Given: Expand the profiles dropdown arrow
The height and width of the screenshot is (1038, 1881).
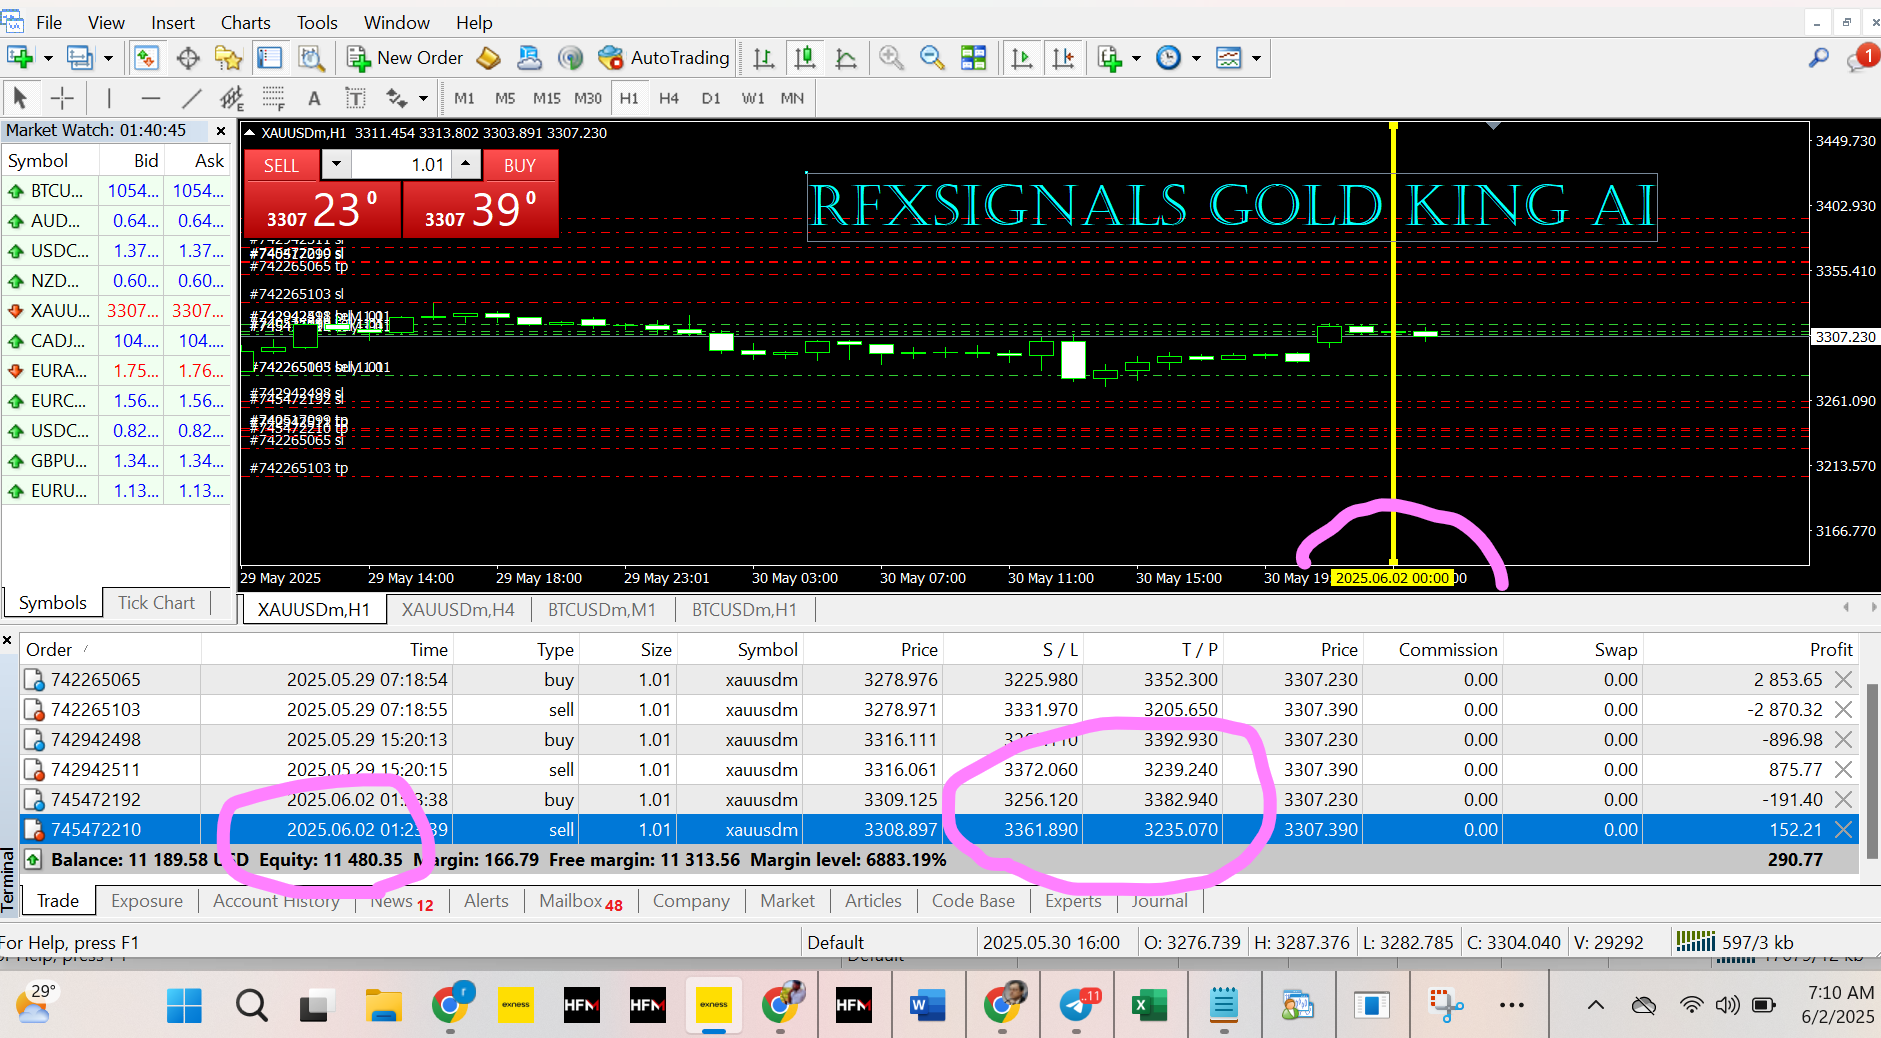Looking at the screenshot, I should [108, 58].
